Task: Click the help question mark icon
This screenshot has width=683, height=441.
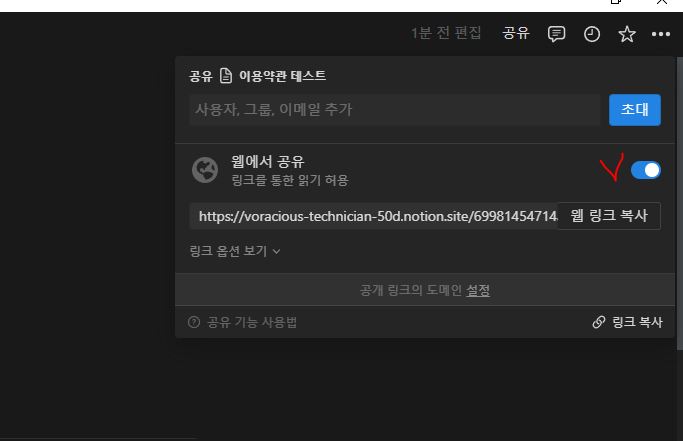Action: pos(194,322)
